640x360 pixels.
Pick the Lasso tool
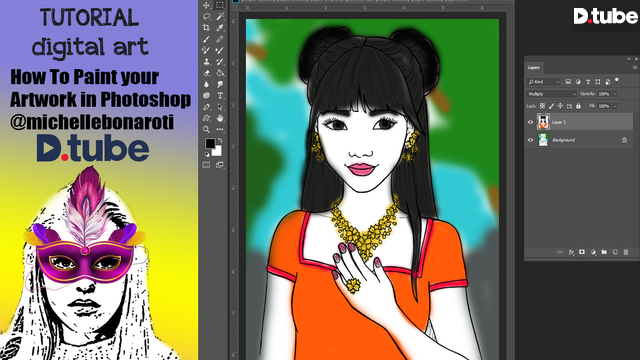(207, 17)
